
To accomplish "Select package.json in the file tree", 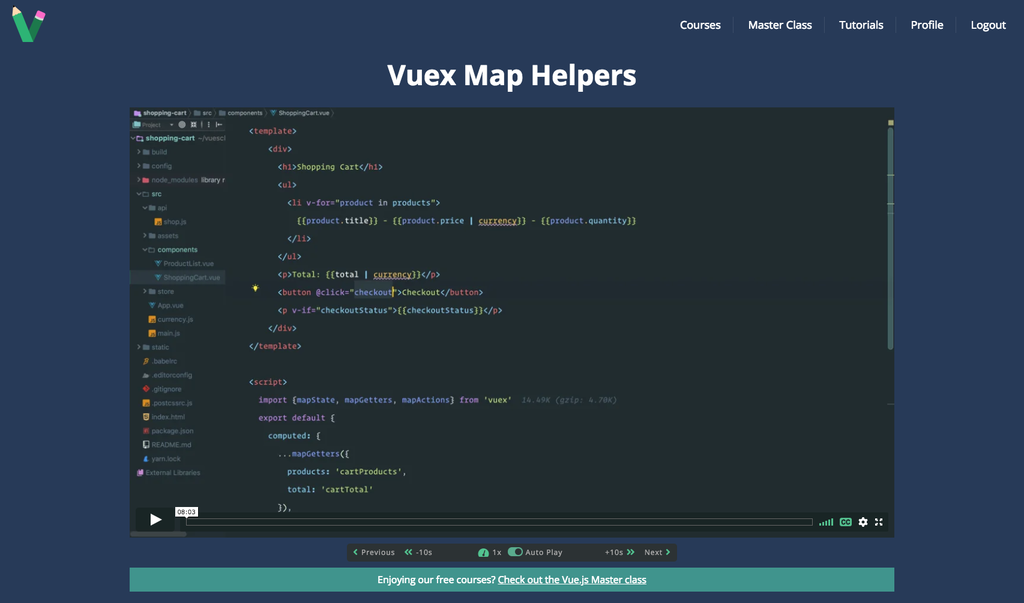I will [168, 431].
